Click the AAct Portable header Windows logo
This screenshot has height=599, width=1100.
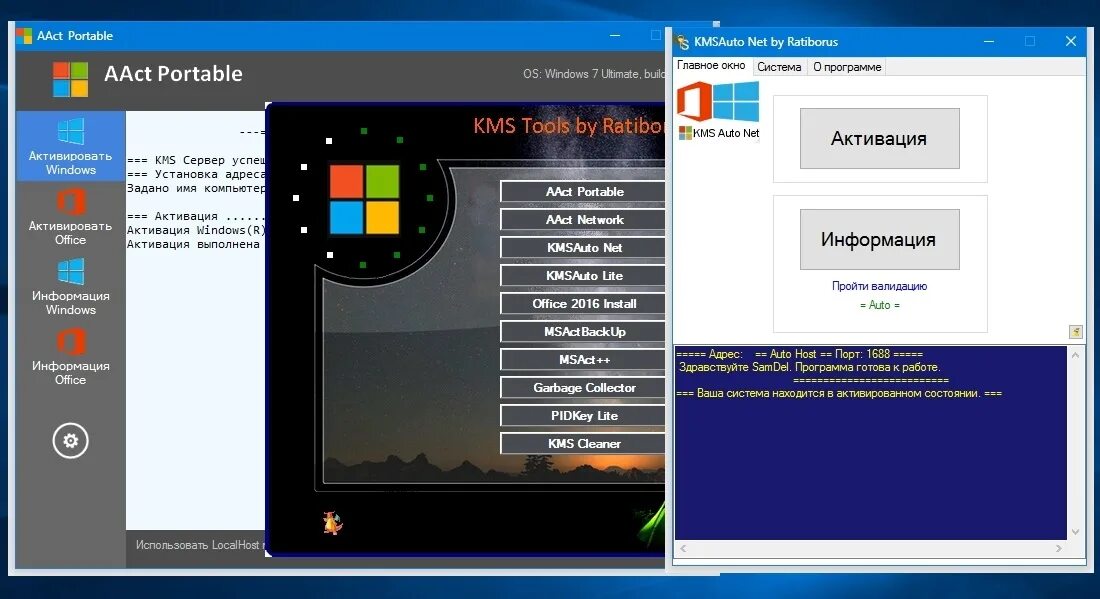click(x=70, y=79)
